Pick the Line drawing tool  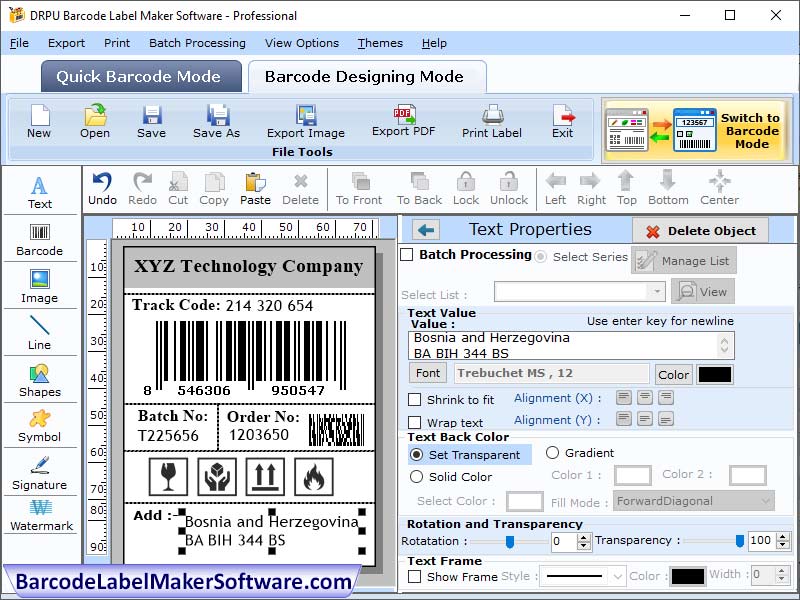[x=40, y=333]
